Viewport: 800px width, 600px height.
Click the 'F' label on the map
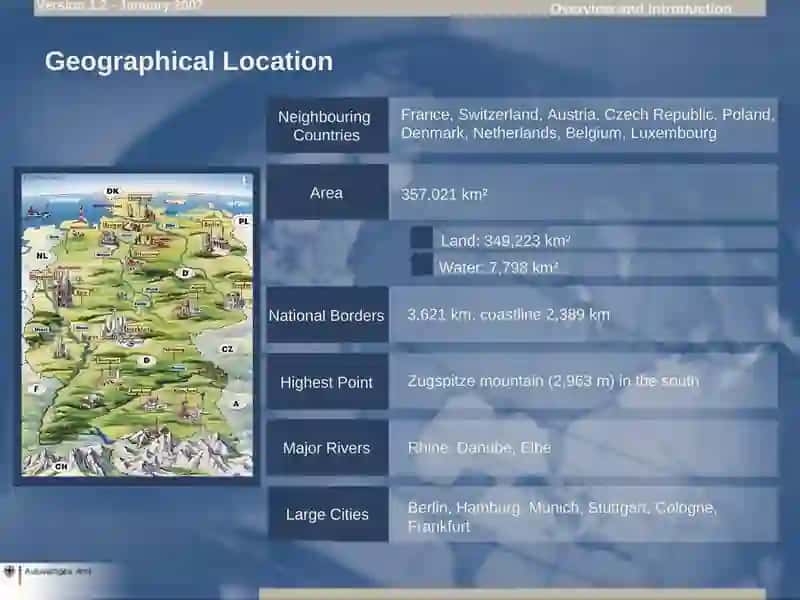[x=36, y=389]
